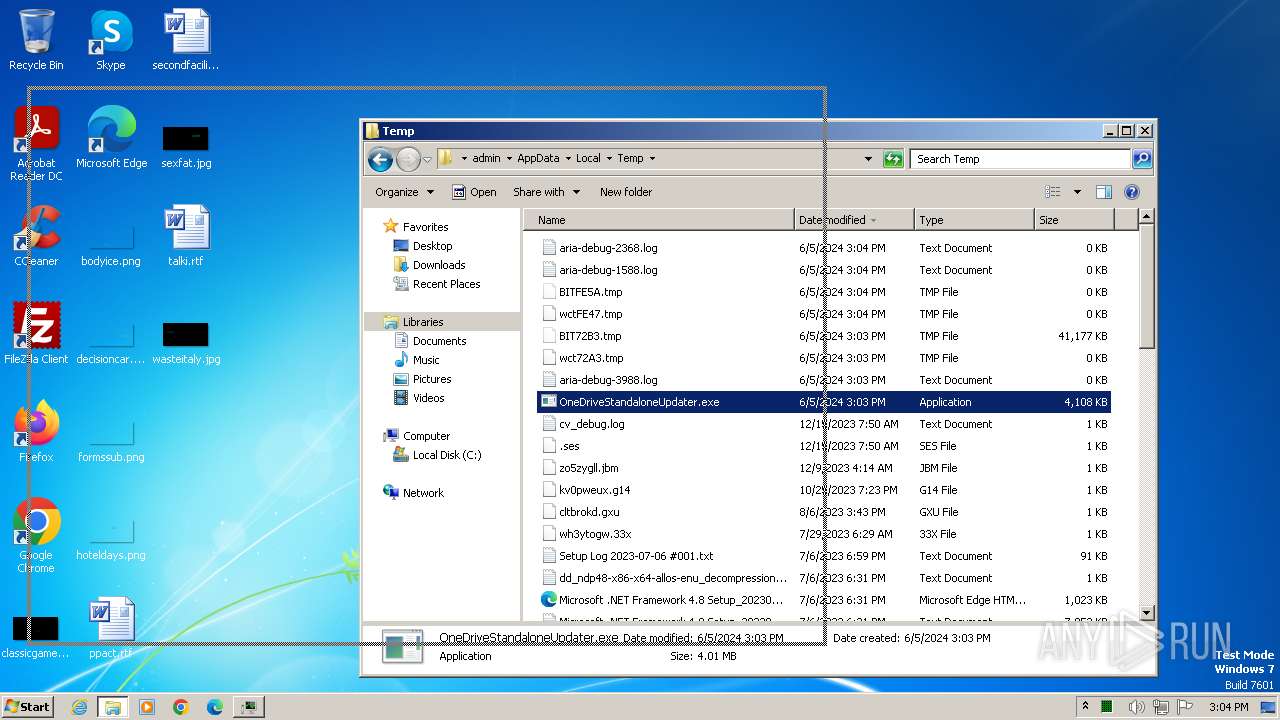Image resolution: width=1280 pixels, height=720 pixels.
Task: Click the Search Temp input field
Action: [x=1020, y=159]
